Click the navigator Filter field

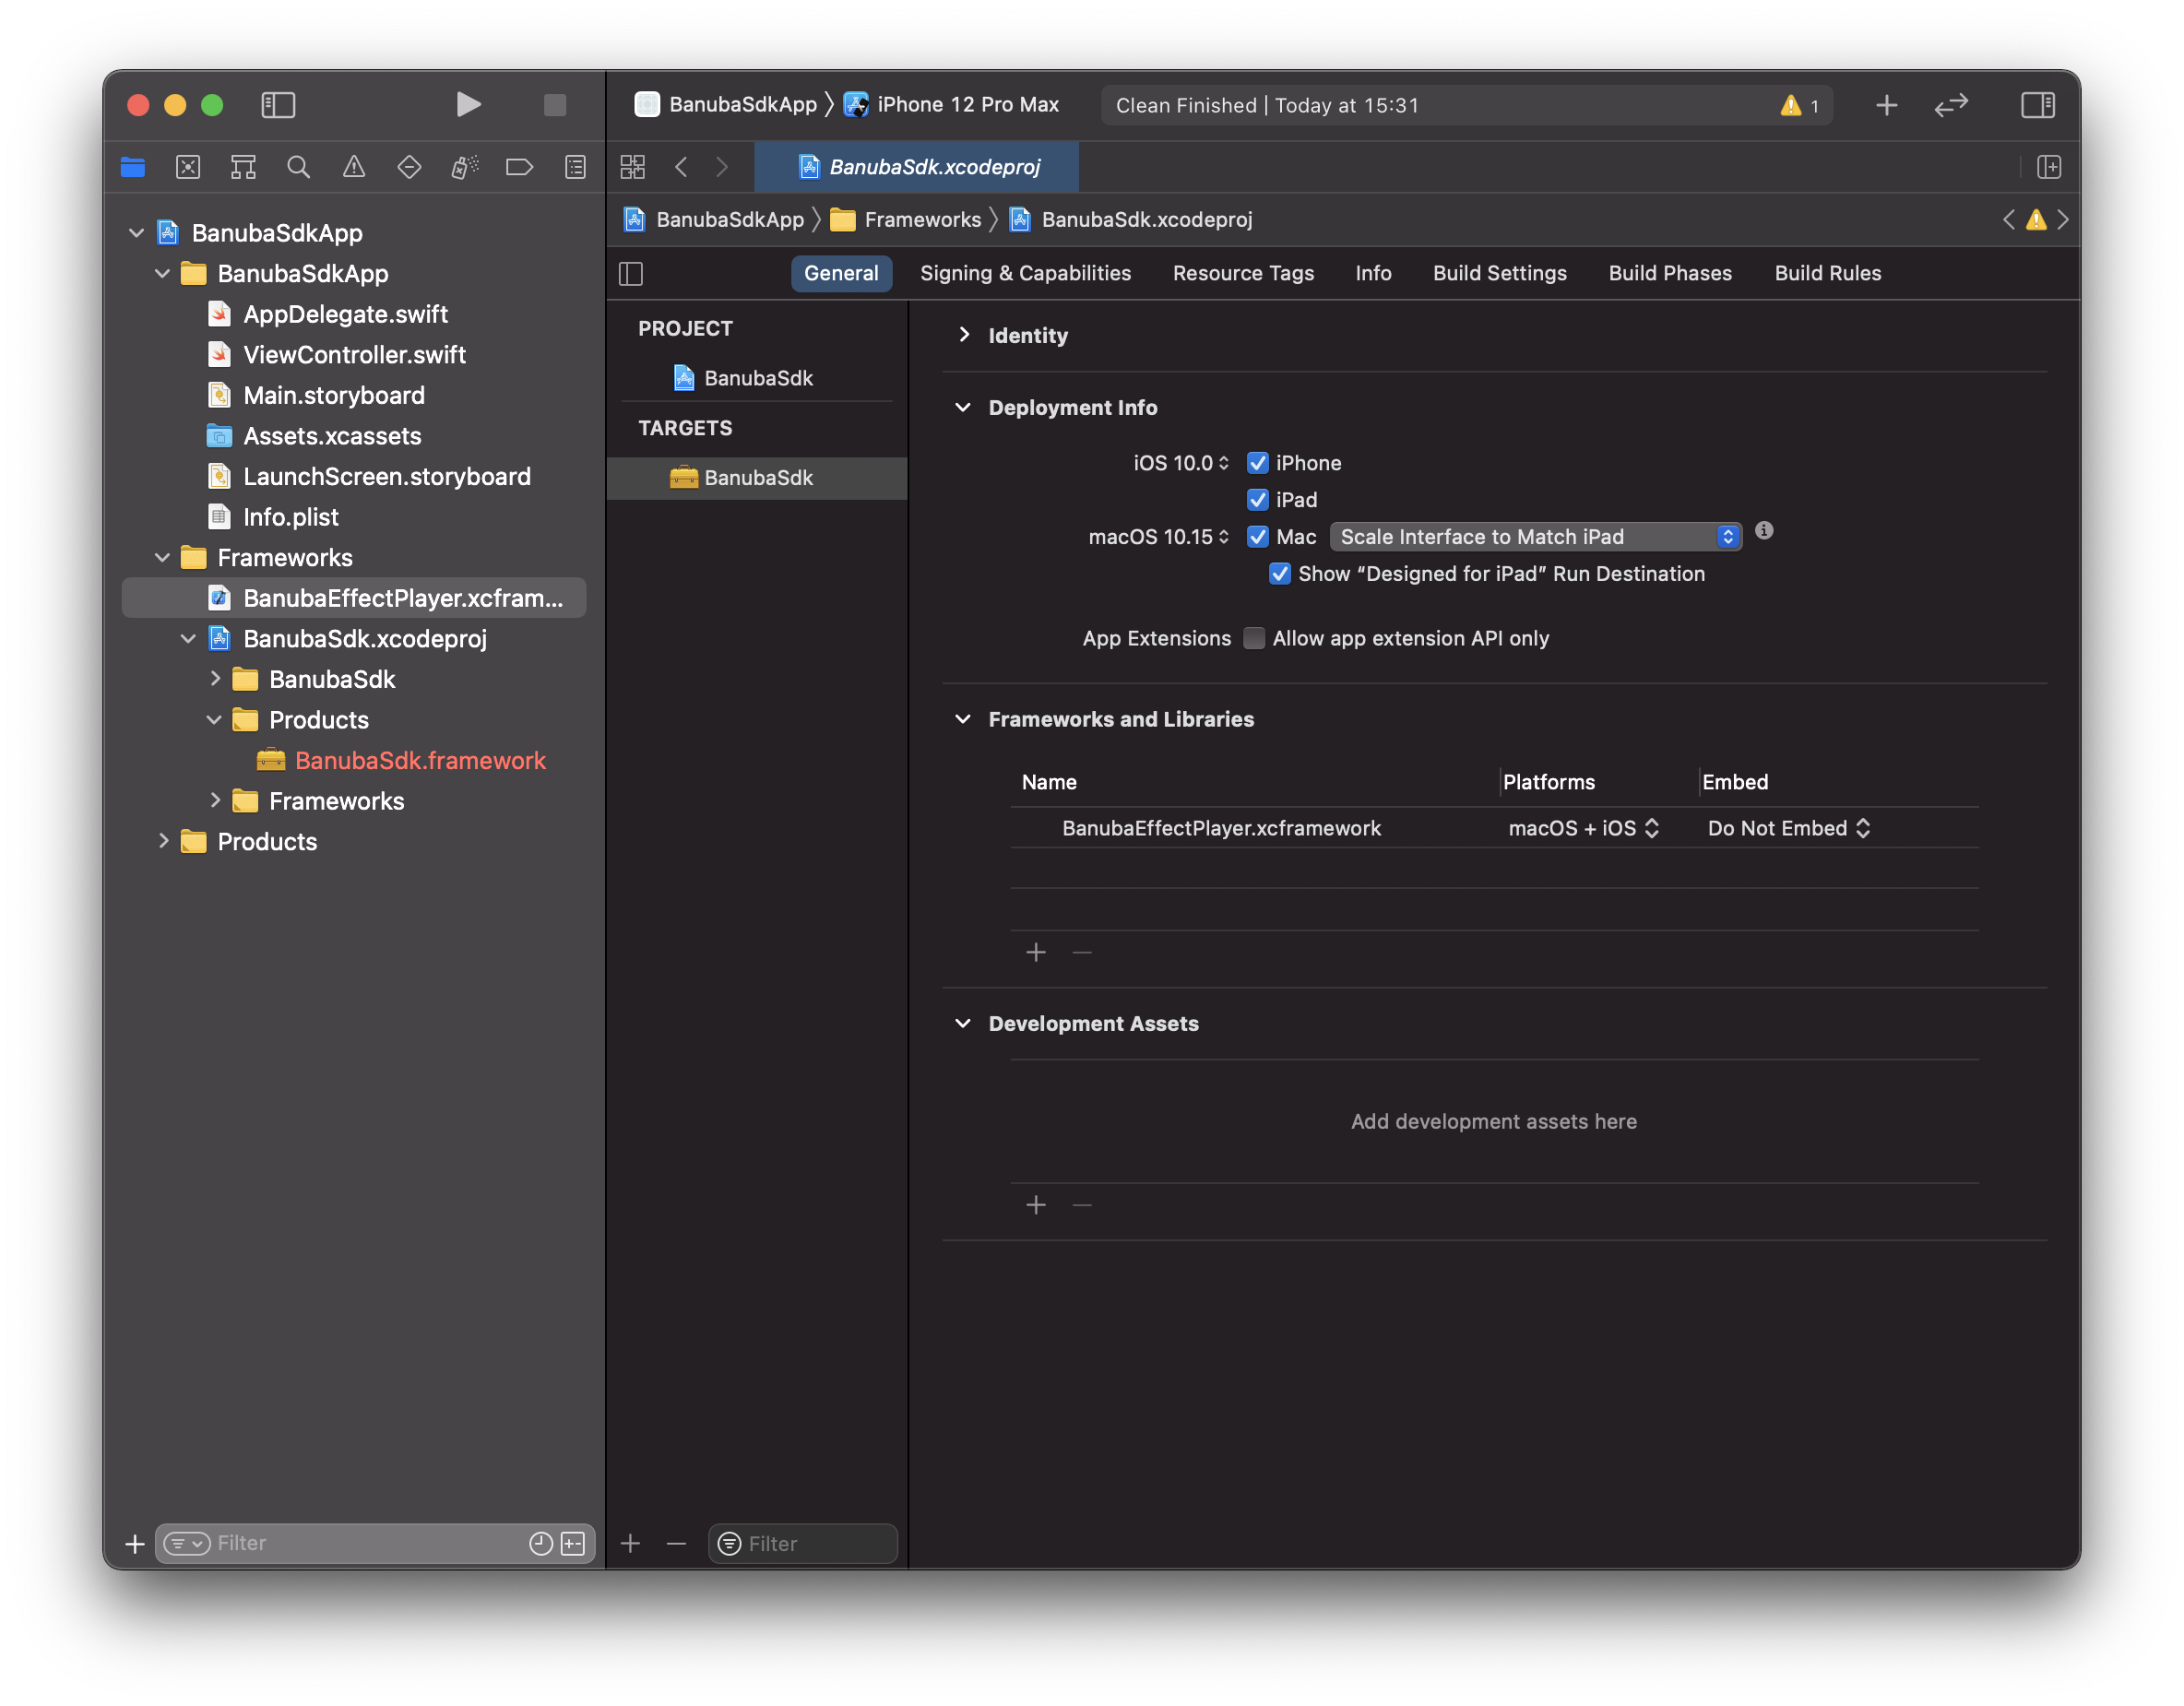[375, 1543]
